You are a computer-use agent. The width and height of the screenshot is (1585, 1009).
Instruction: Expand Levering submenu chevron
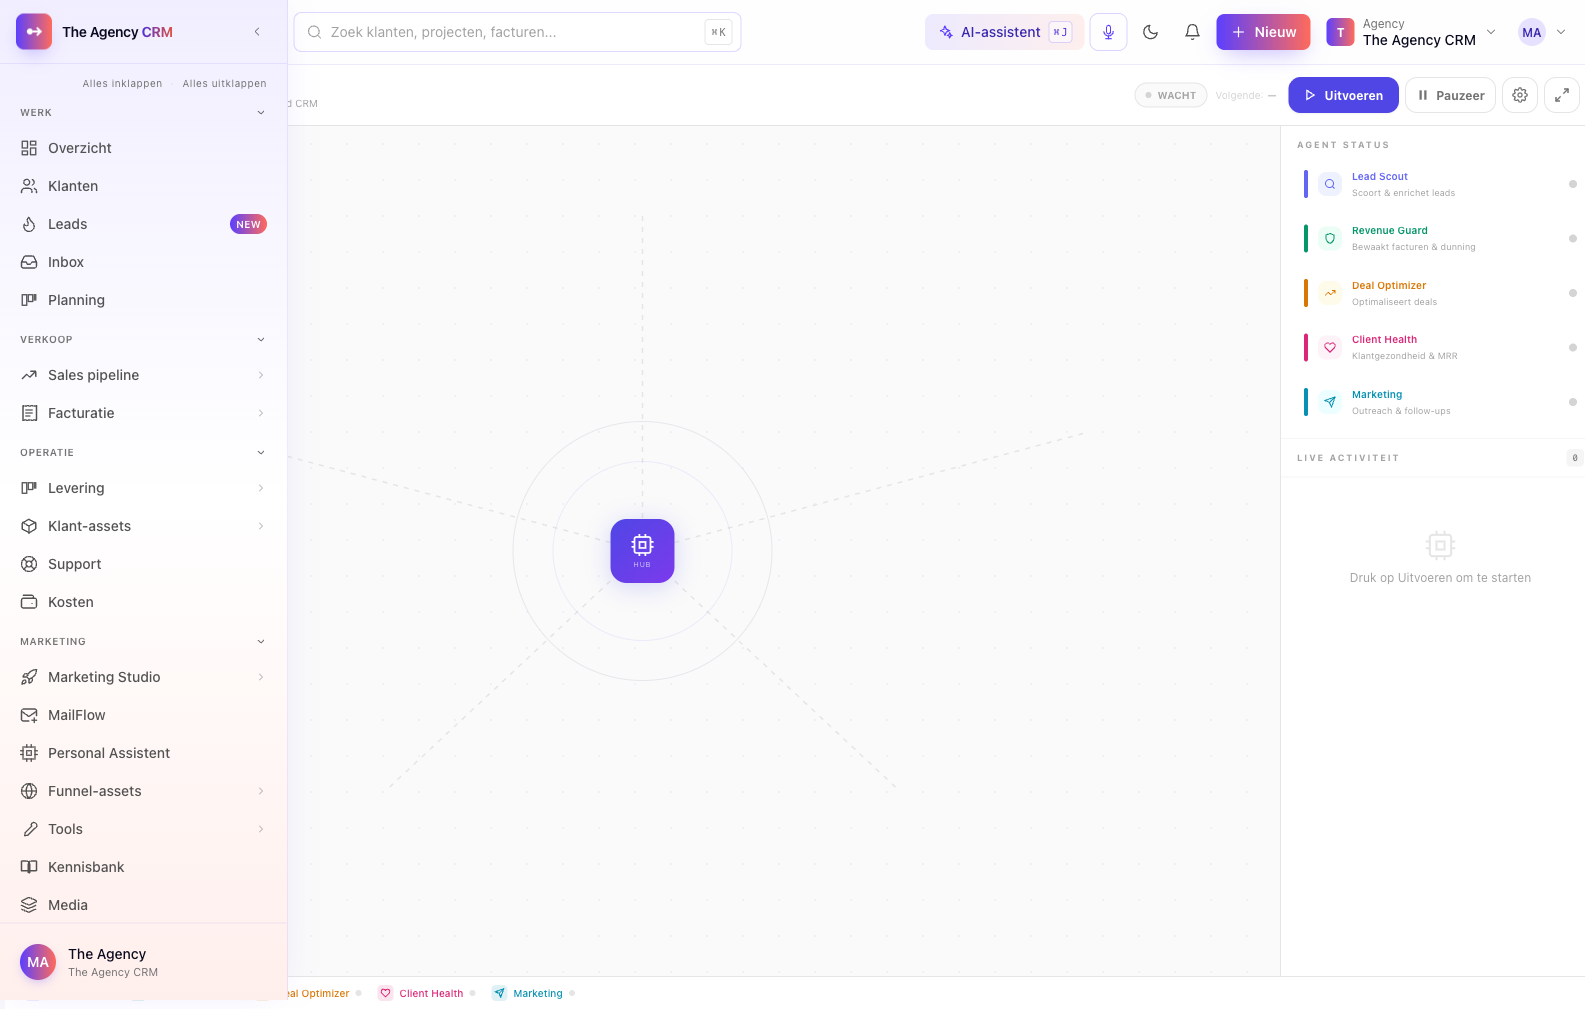261,488
